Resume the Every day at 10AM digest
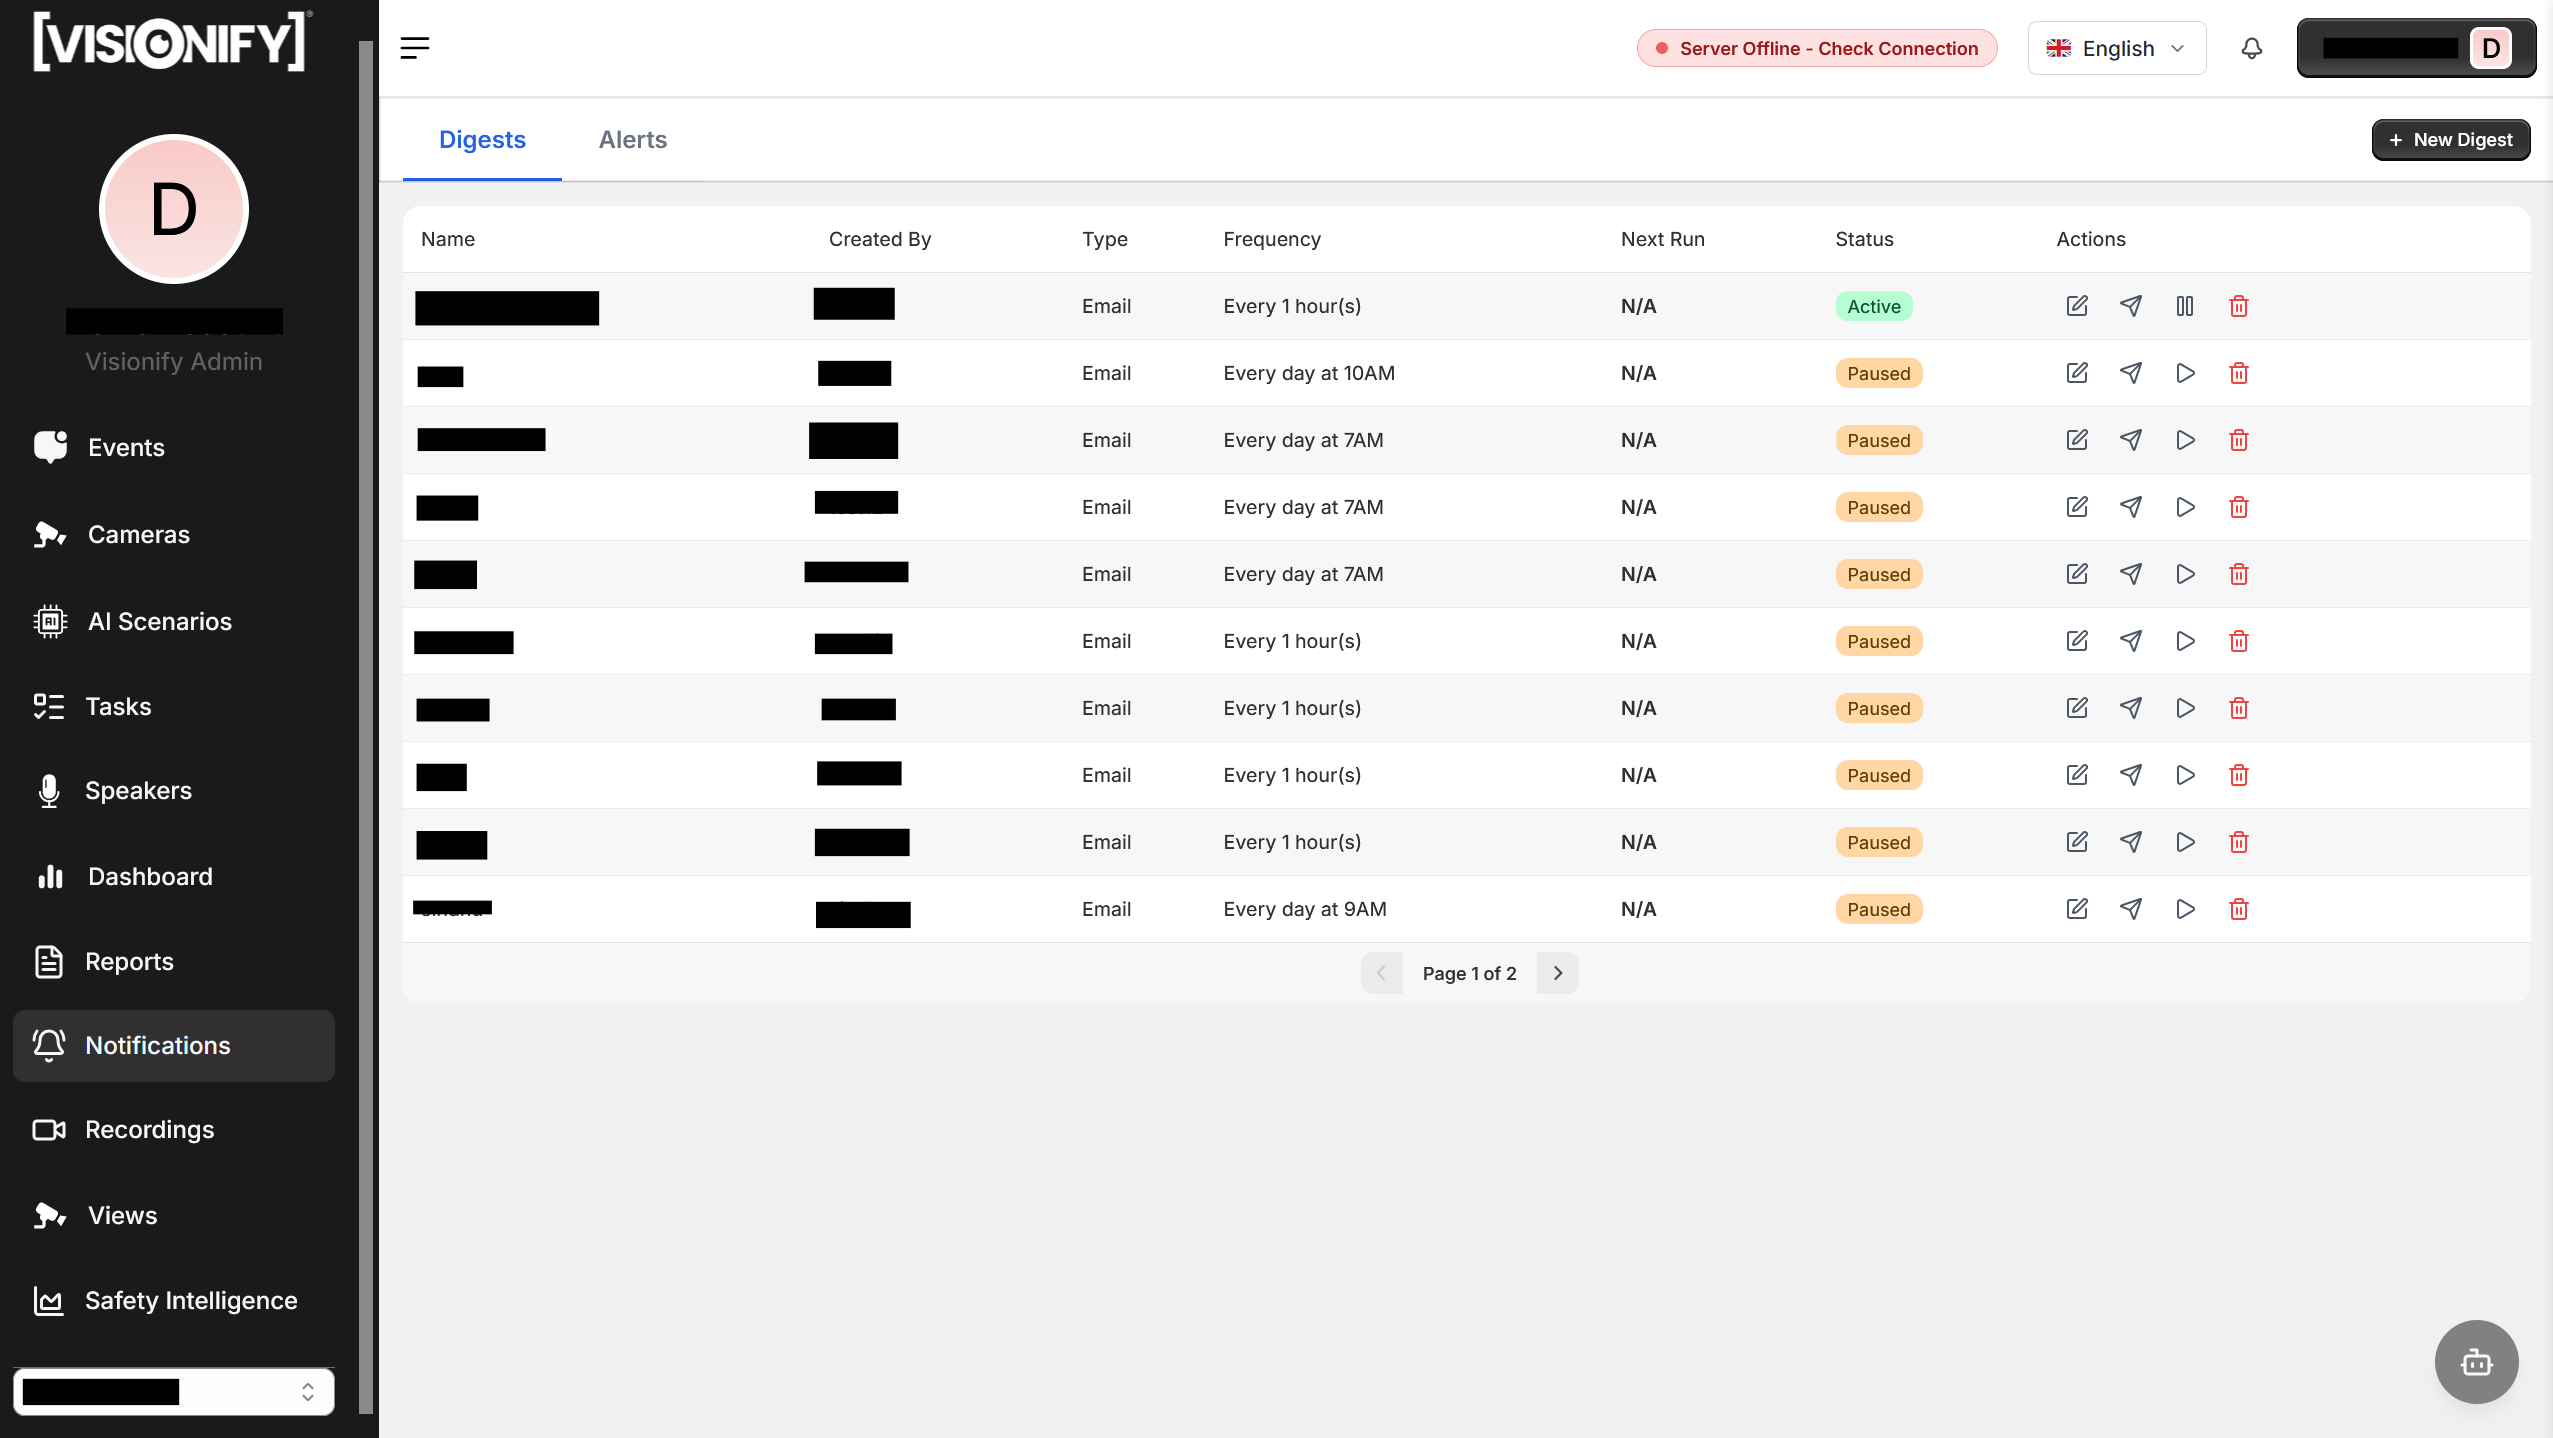The image size is (2553, 1438). tap(2185, 373)
